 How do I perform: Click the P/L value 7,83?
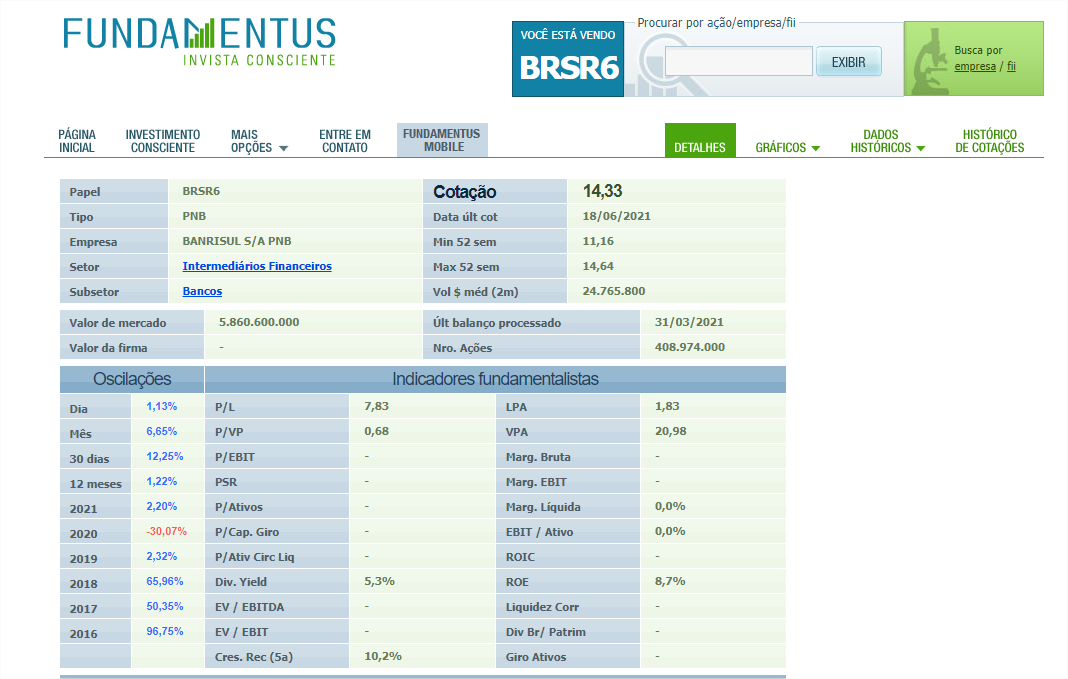point(376,407)
